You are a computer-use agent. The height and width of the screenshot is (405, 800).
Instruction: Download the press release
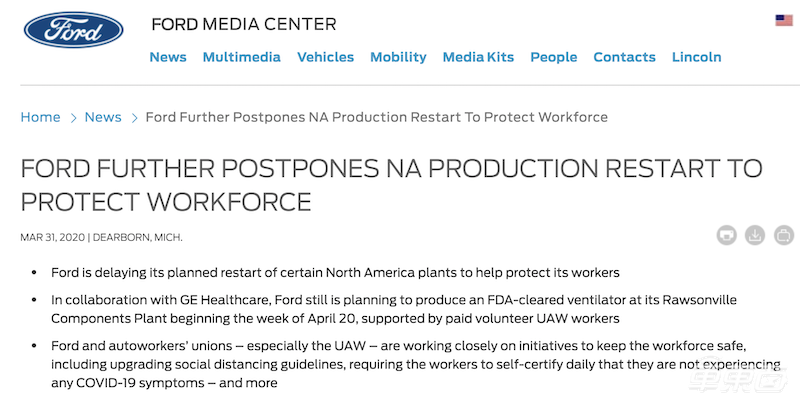[756, 236]
